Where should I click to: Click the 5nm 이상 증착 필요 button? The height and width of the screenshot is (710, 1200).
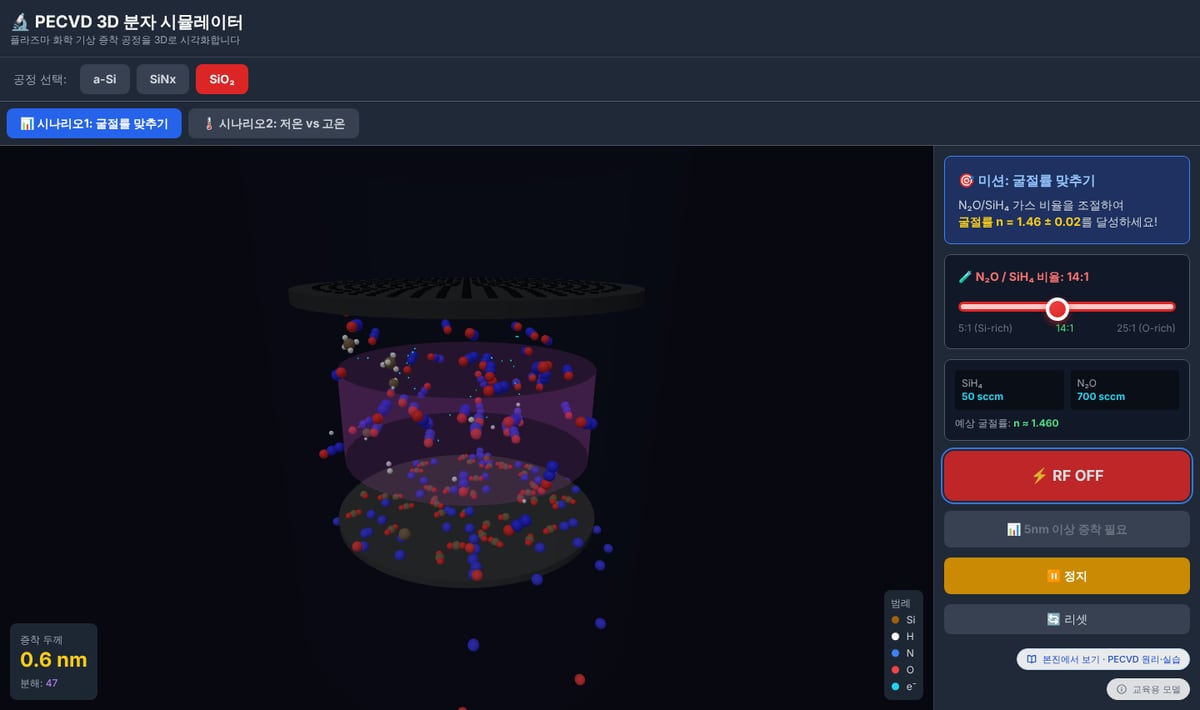click(1067, 529)
